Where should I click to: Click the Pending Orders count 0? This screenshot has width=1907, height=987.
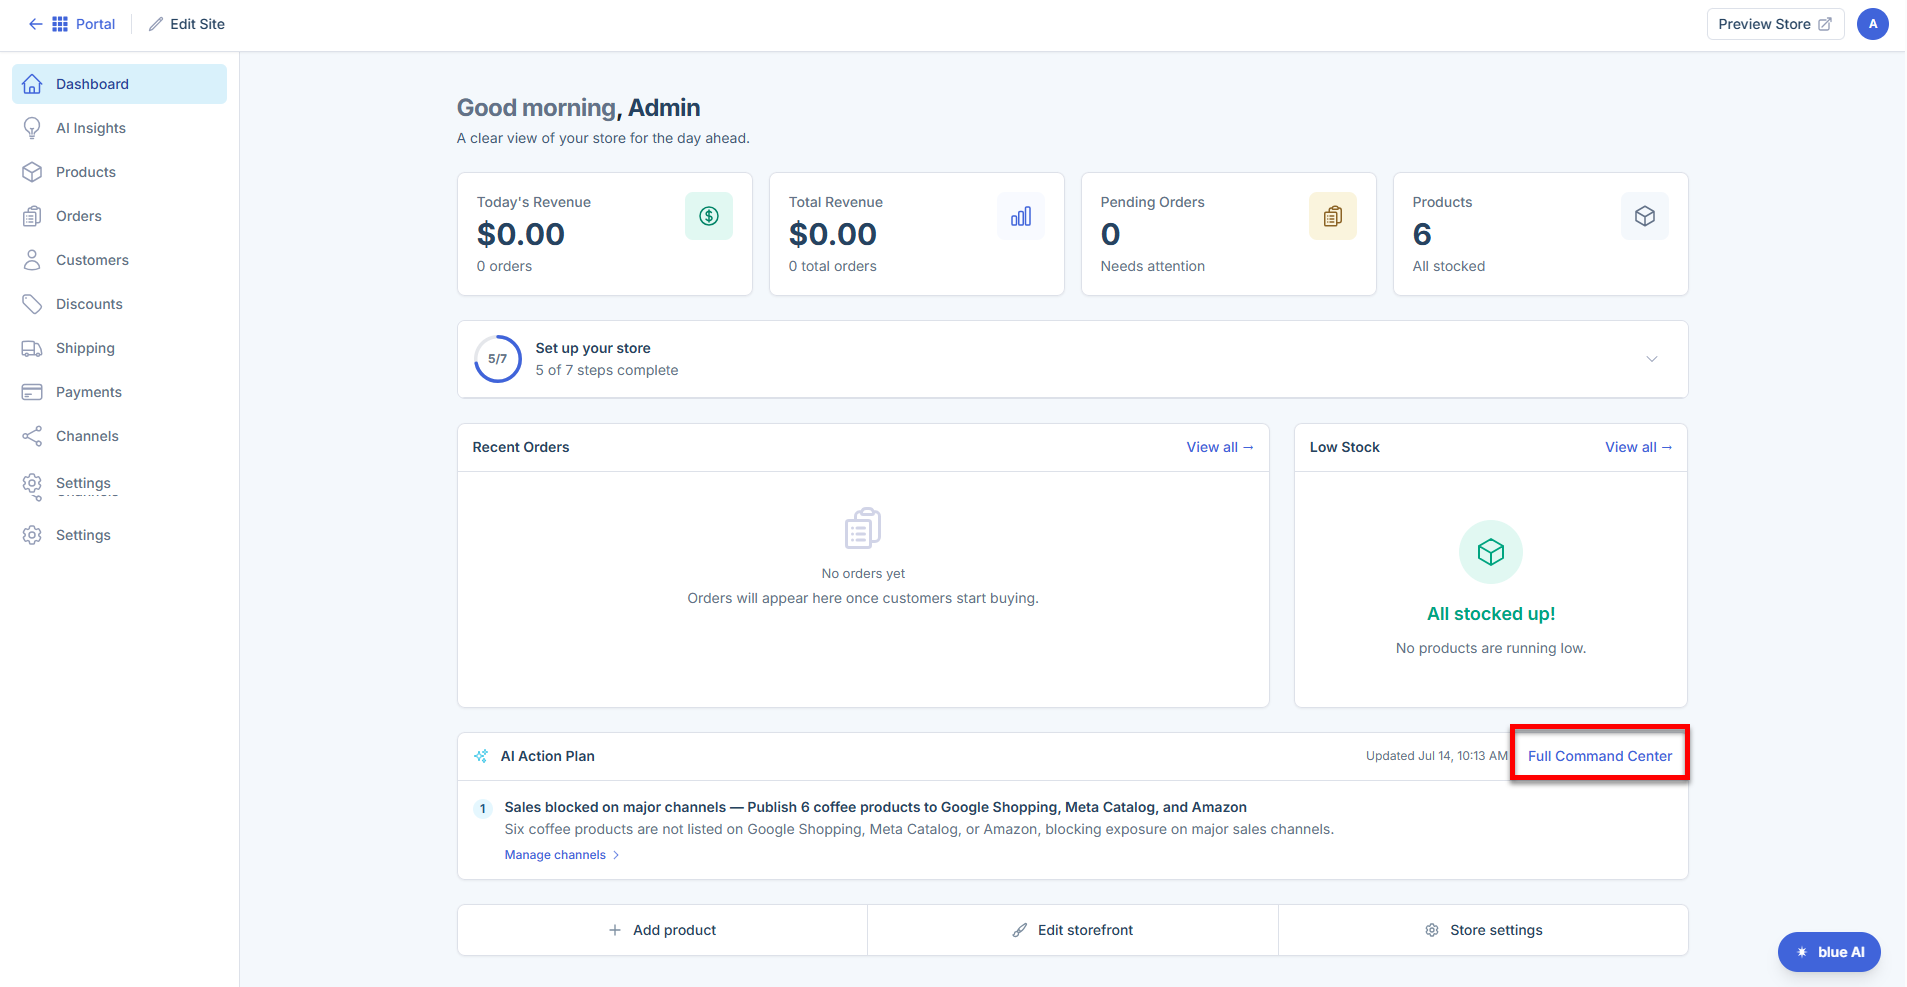pos(1110,234)
